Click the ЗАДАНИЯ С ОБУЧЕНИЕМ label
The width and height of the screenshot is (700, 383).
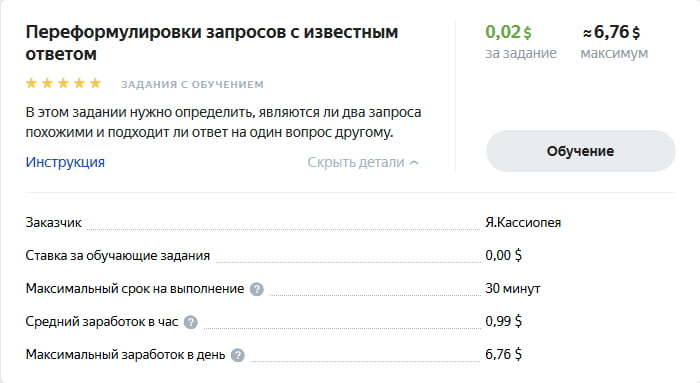coord(192,84)
